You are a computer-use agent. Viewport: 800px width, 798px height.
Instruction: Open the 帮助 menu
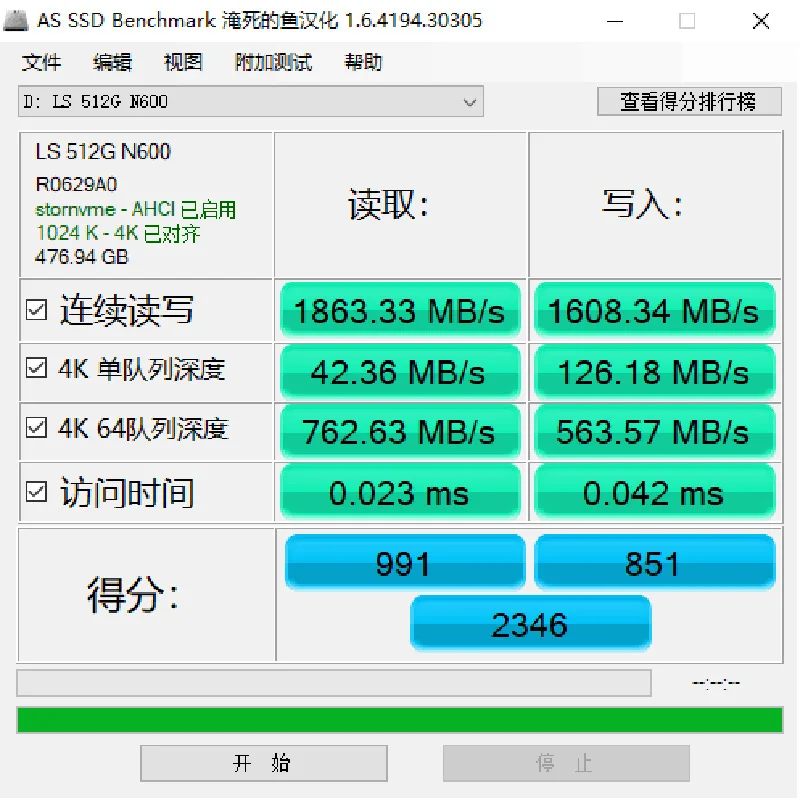(x=363, y=62)
